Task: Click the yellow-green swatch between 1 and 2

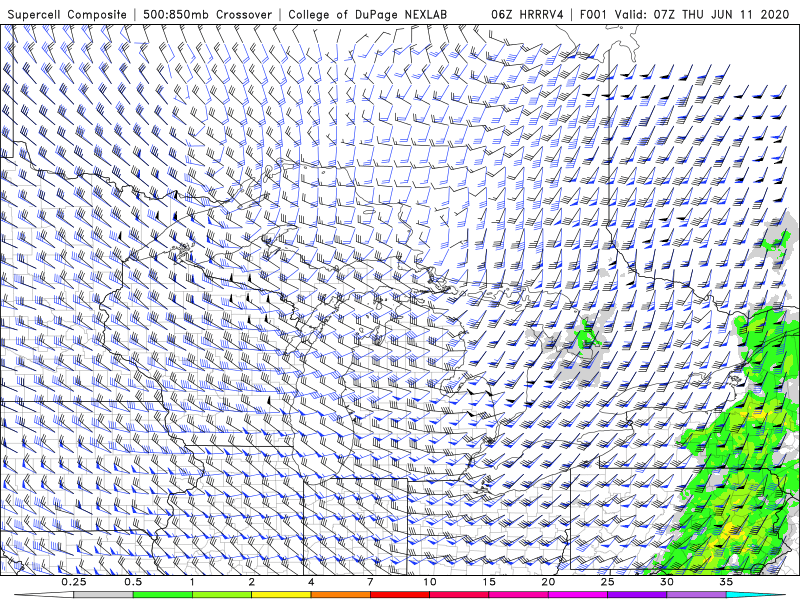Action: pyautogui.click(x=222, y=595)
